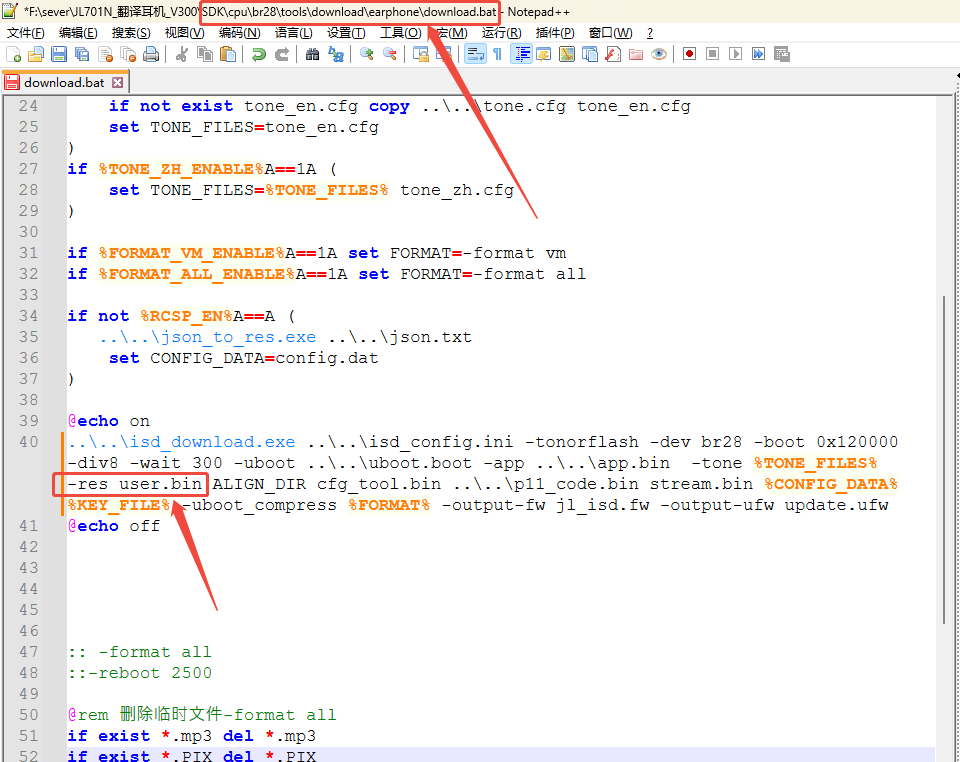Screen dimensions: 960x762
Task: Close the download.bat tab
Action: pyautogui.click(x=118, y=83)
